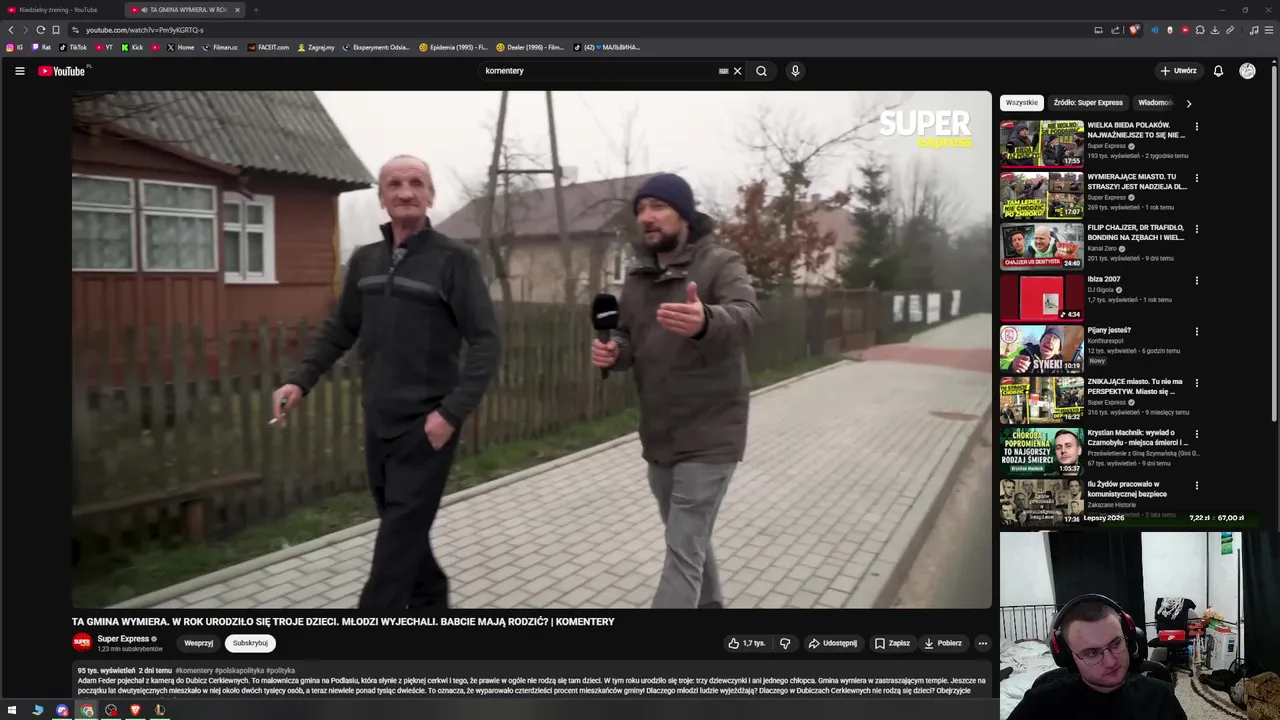Image resolution: width=1280 pixels, height=720 pixels.
Task: Run search with the magnifier button
Action: (761, 71)
